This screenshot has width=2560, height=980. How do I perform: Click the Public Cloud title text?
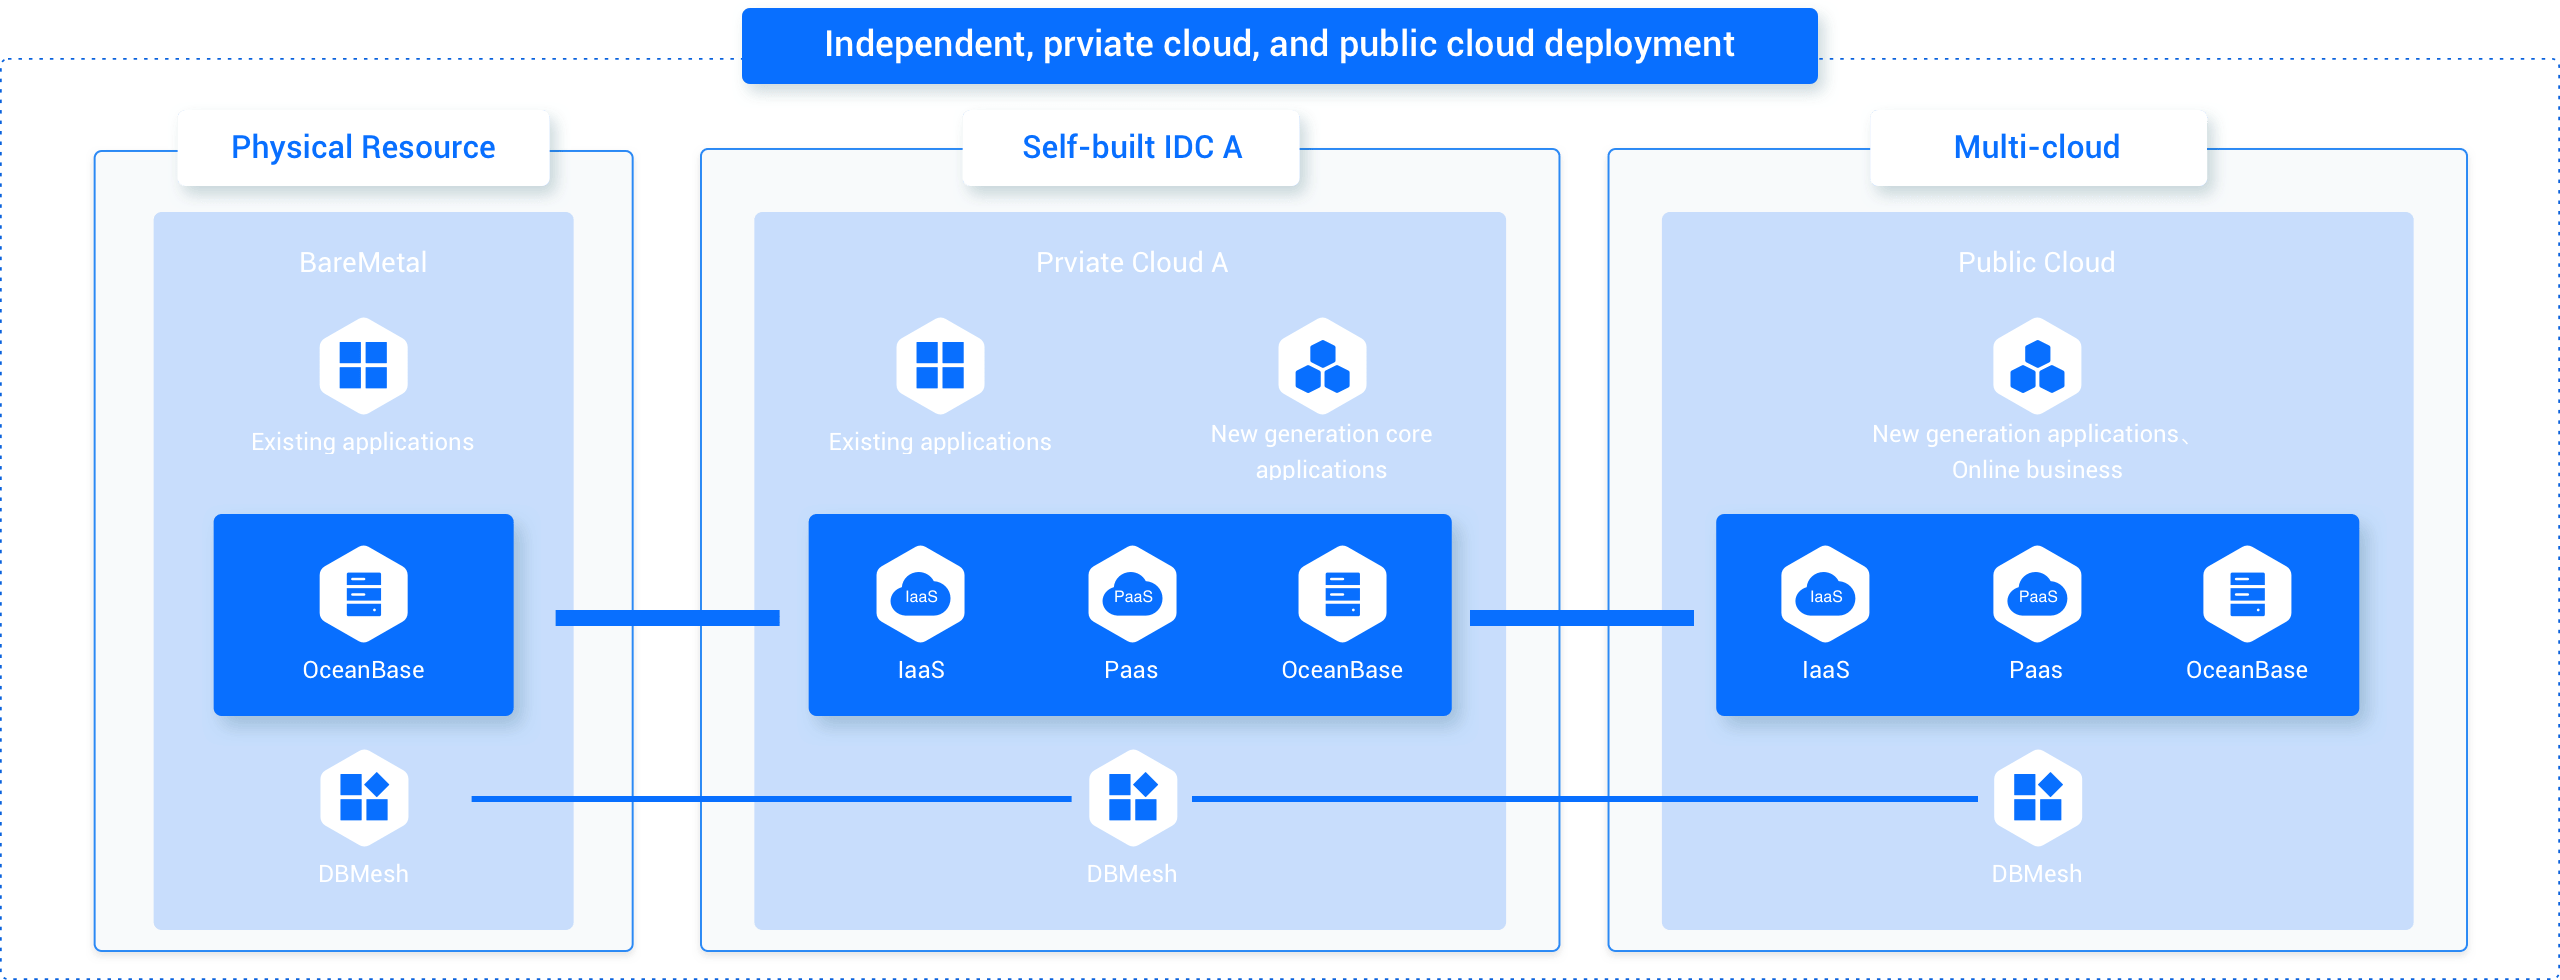[x=2037, y=262]
